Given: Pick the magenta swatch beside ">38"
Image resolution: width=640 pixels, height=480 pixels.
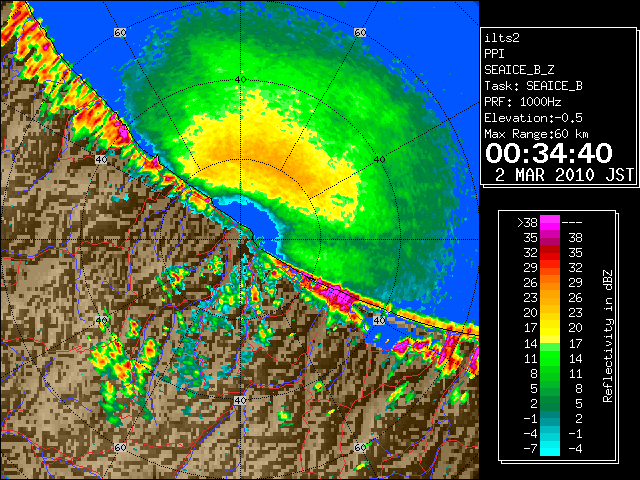Looking at the screenshot, I should click(550, 223).
